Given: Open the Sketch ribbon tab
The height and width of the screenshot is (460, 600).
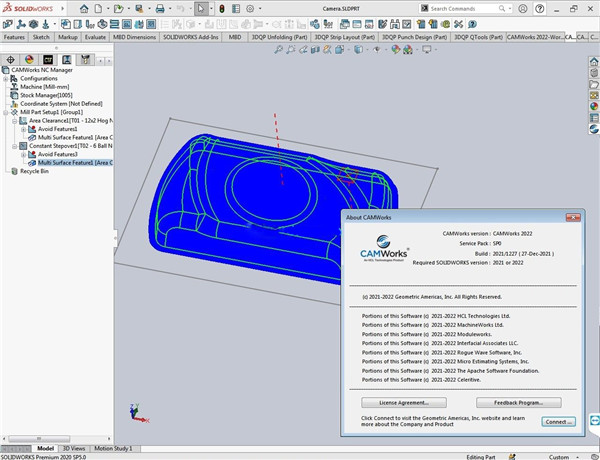Looking at the screenshot, I should tap(41, 37).
